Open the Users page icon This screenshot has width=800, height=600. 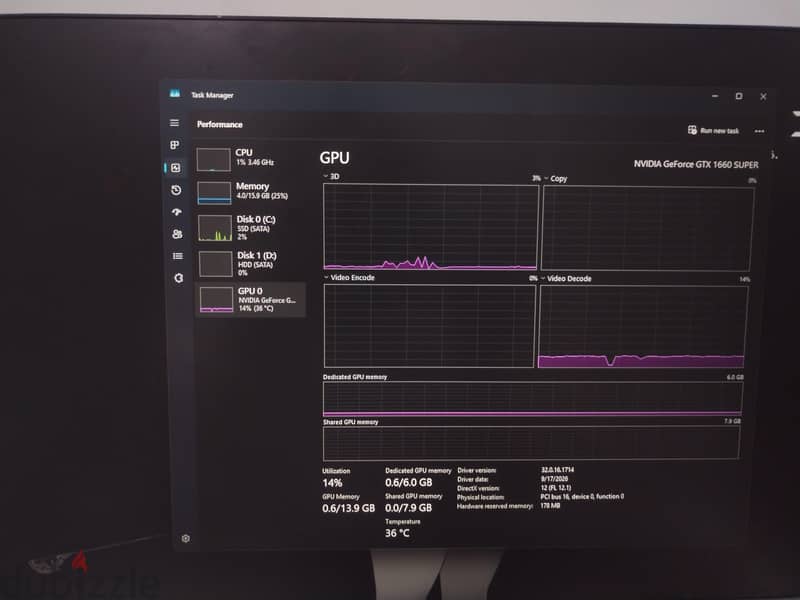pos(177,234)
